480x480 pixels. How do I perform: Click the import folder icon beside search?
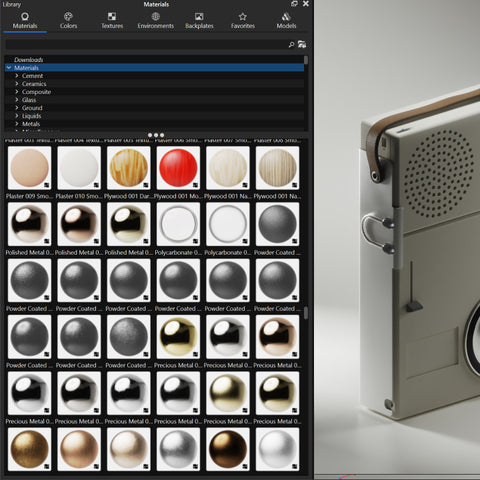pyautogui.click(x=302, y=44)
